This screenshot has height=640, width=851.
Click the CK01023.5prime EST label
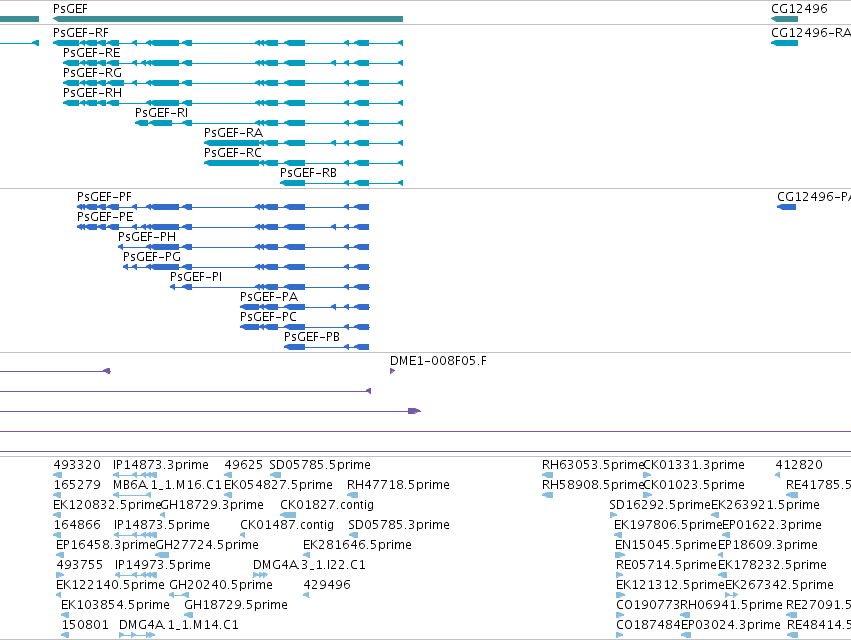694,485
